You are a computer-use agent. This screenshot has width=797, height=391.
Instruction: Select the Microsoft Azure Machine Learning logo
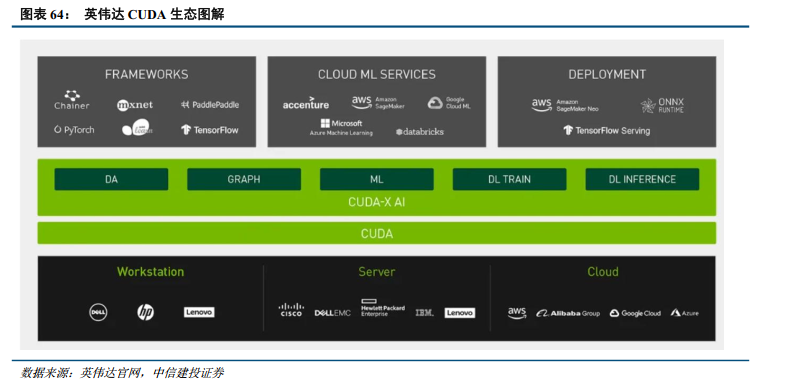click(341, 127)
